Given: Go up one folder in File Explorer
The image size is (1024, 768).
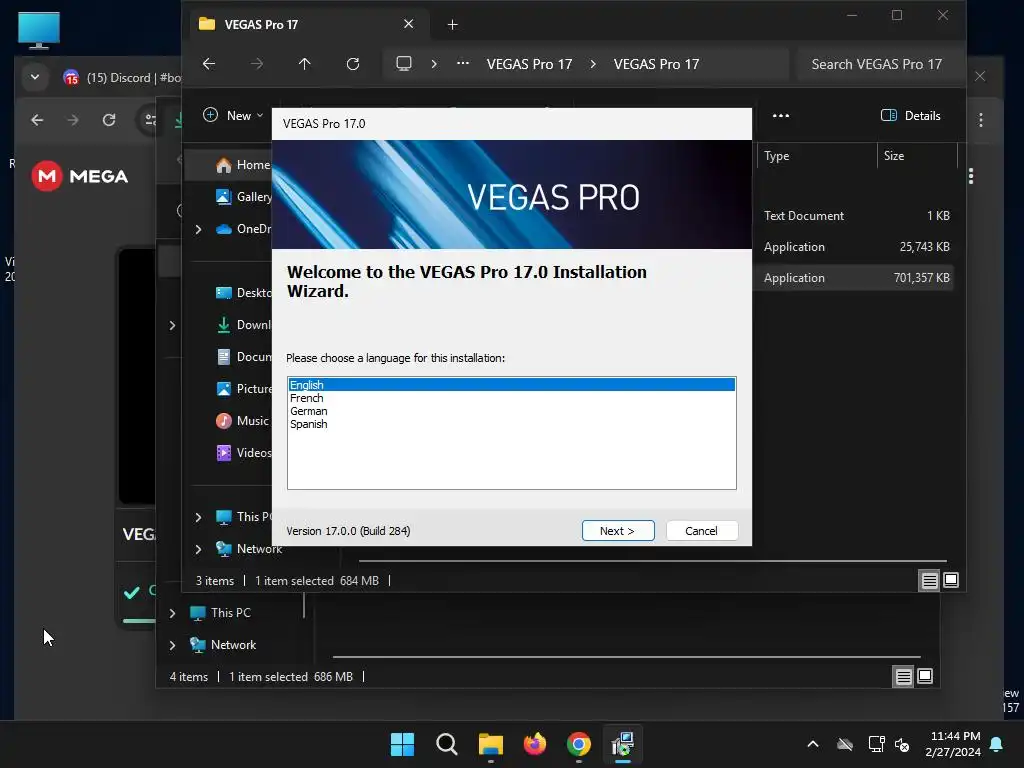Looking at the screenshot, I should click(304, 64).
